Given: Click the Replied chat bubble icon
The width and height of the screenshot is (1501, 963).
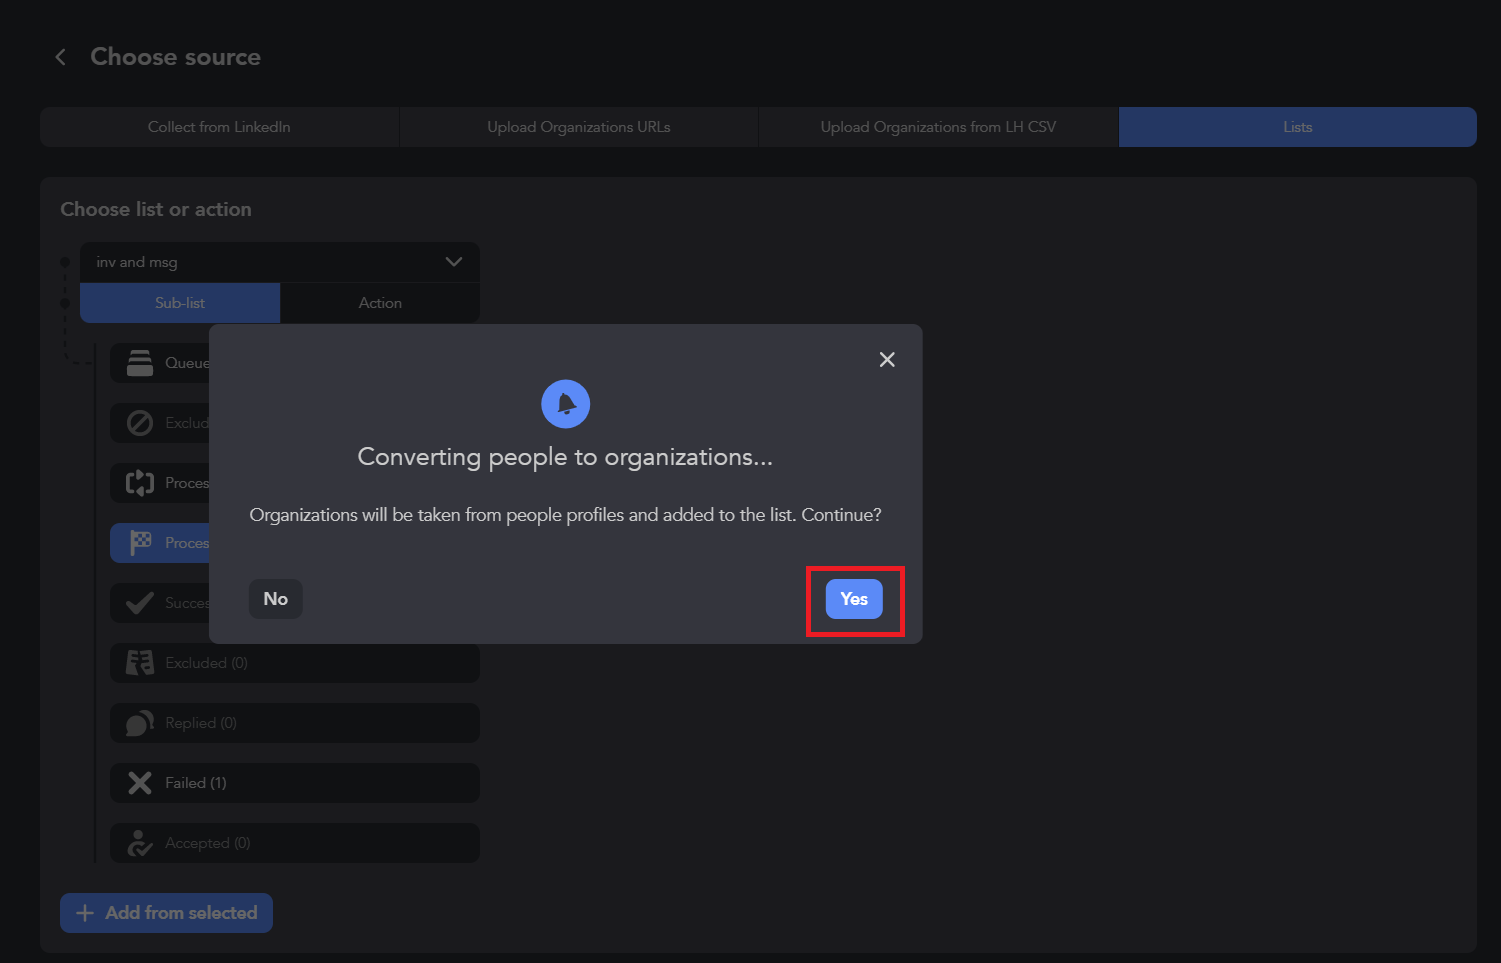Looking at the screenshot, I should (x=140, y=723).
